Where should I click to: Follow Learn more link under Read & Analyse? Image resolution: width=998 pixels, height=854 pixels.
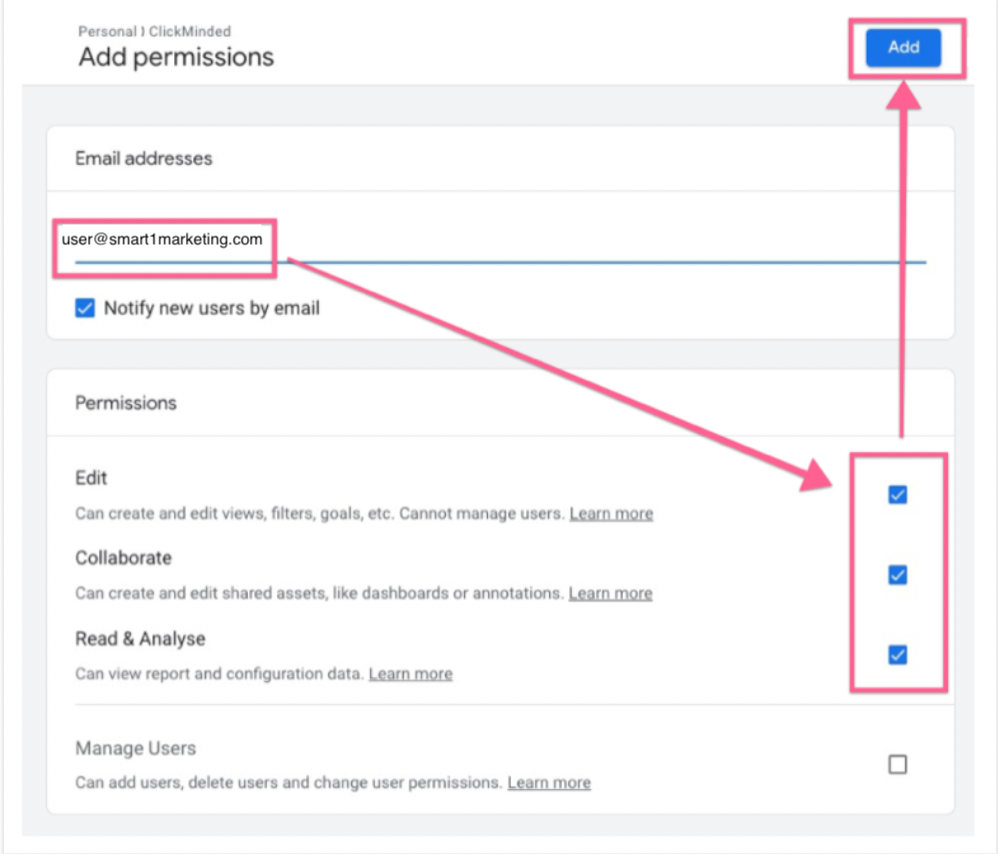[410, 674]
